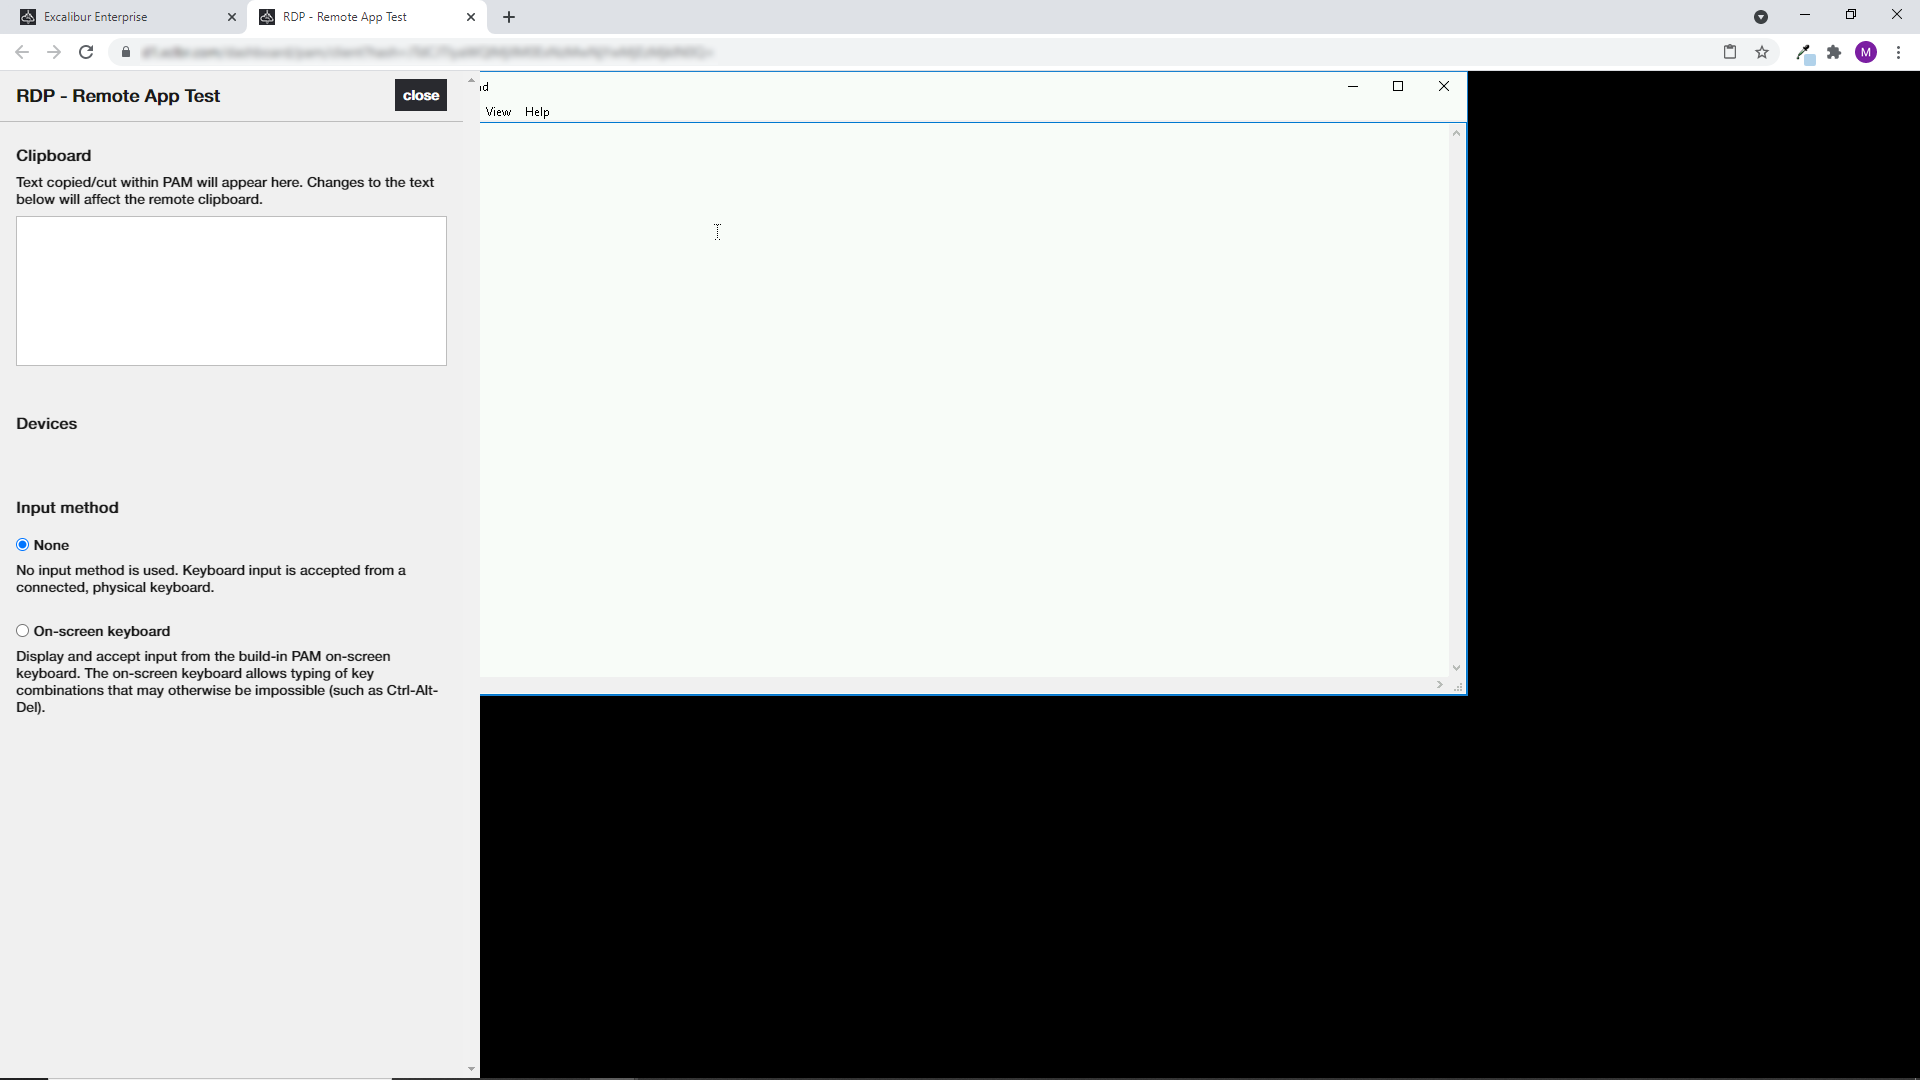Click the padlock site info icon
The width and height of the screenshot is (1920, 1080).
coord(126,52)
